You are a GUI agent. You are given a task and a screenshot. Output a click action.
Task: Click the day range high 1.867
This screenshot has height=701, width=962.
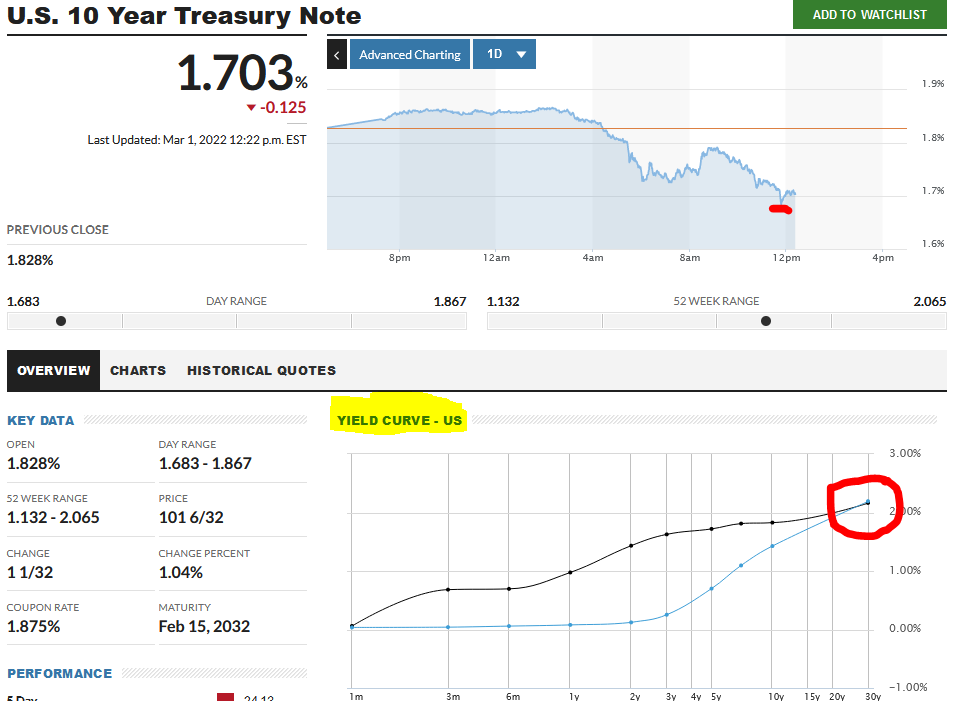[450, 302]
